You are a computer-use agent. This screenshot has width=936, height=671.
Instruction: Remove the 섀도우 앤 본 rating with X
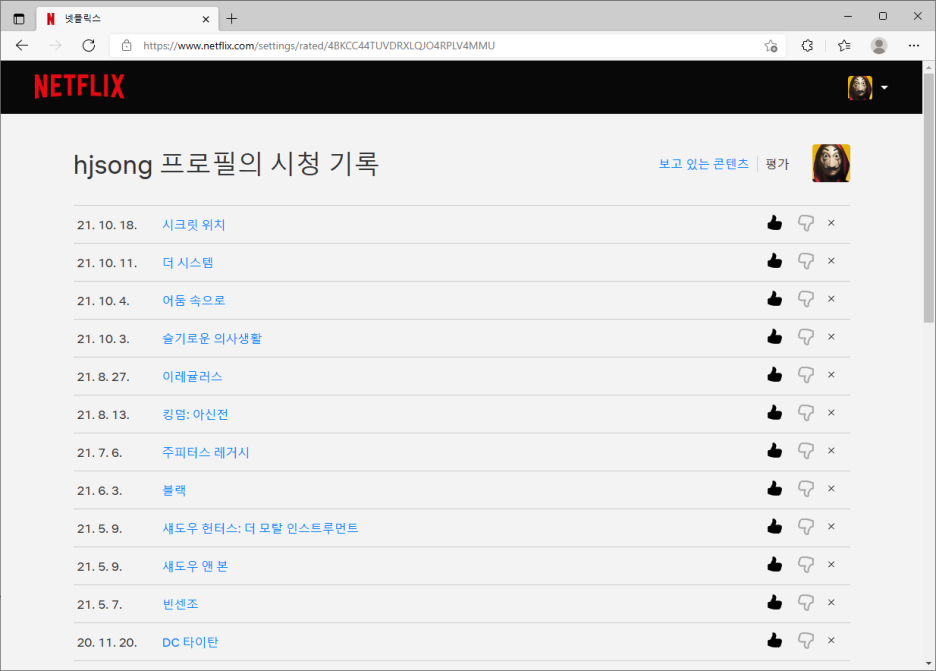(x=831, y=564)
